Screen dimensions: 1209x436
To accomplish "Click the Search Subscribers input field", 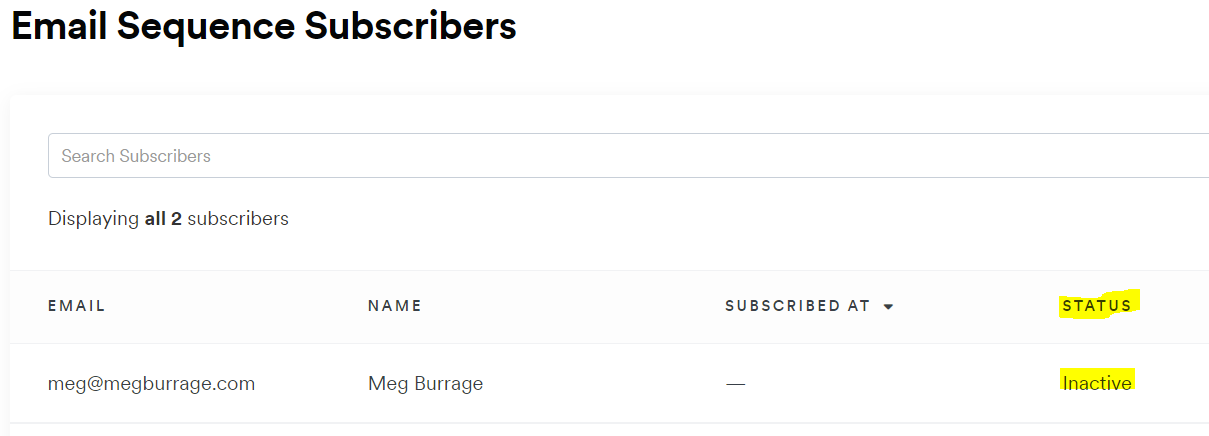I will click(x=628, y=156).
